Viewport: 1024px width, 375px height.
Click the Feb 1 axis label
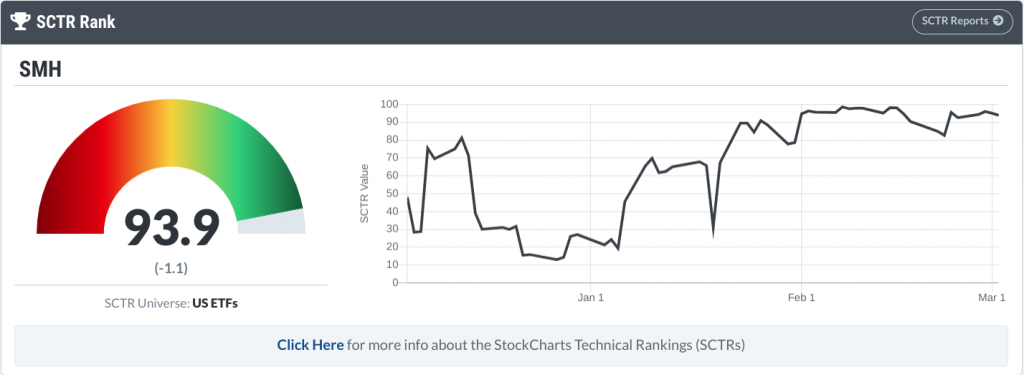801,298
